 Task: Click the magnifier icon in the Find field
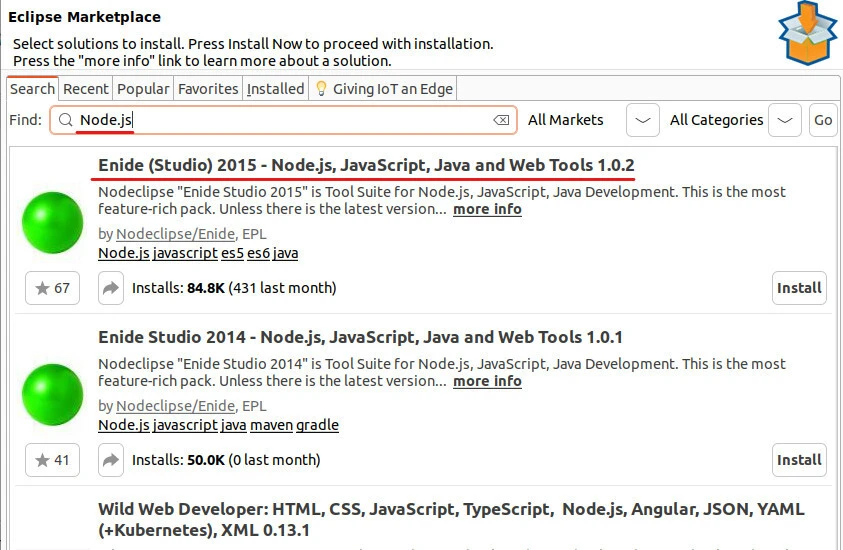65,120
